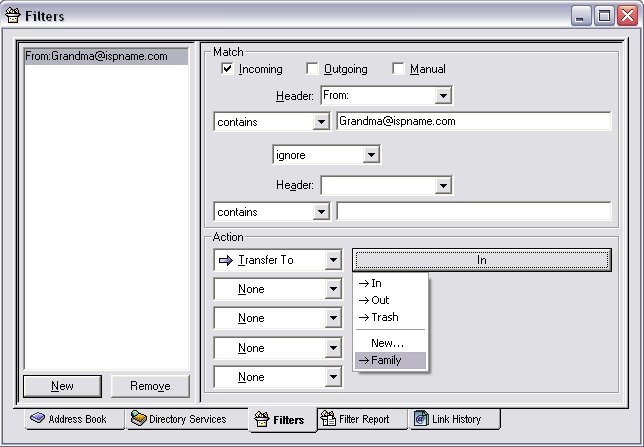This screenshot has width=644, height=447.
Task: Click the Filters title bar icon
Action: [x=13, y=15]
